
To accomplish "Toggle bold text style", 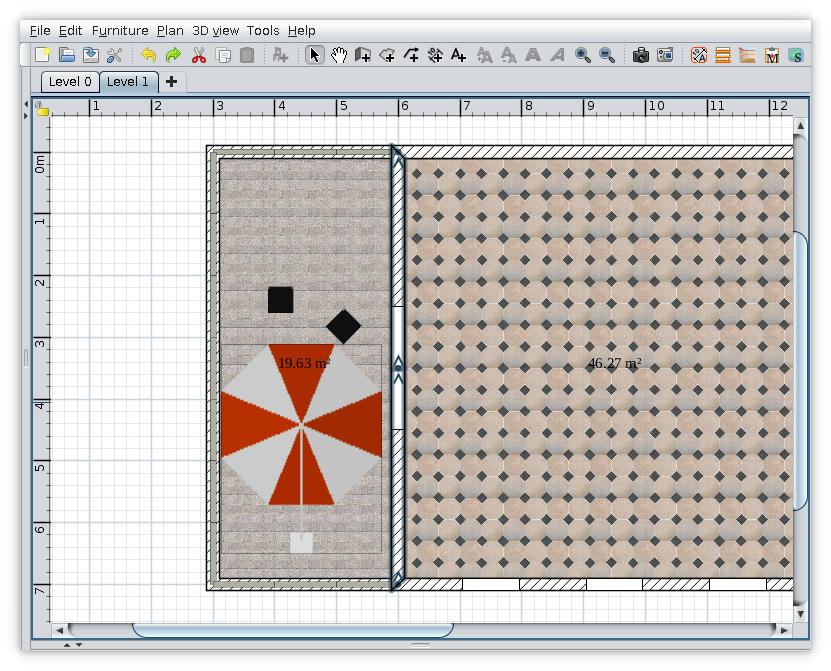I will [x=533, y=55].
